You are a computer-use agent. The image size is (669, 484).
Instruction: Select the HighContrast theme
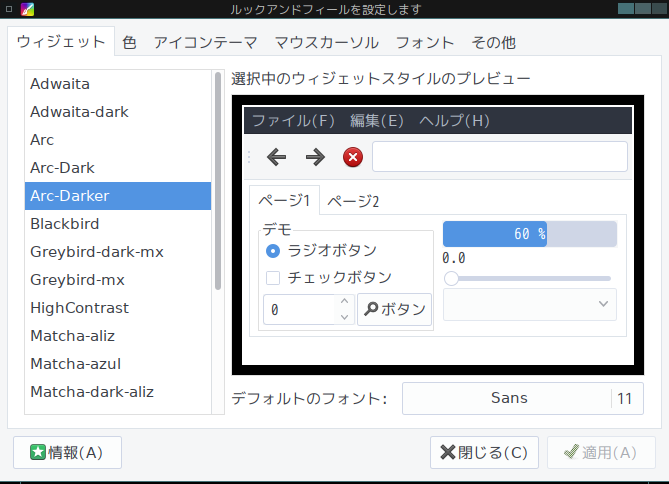click(118, 308)
